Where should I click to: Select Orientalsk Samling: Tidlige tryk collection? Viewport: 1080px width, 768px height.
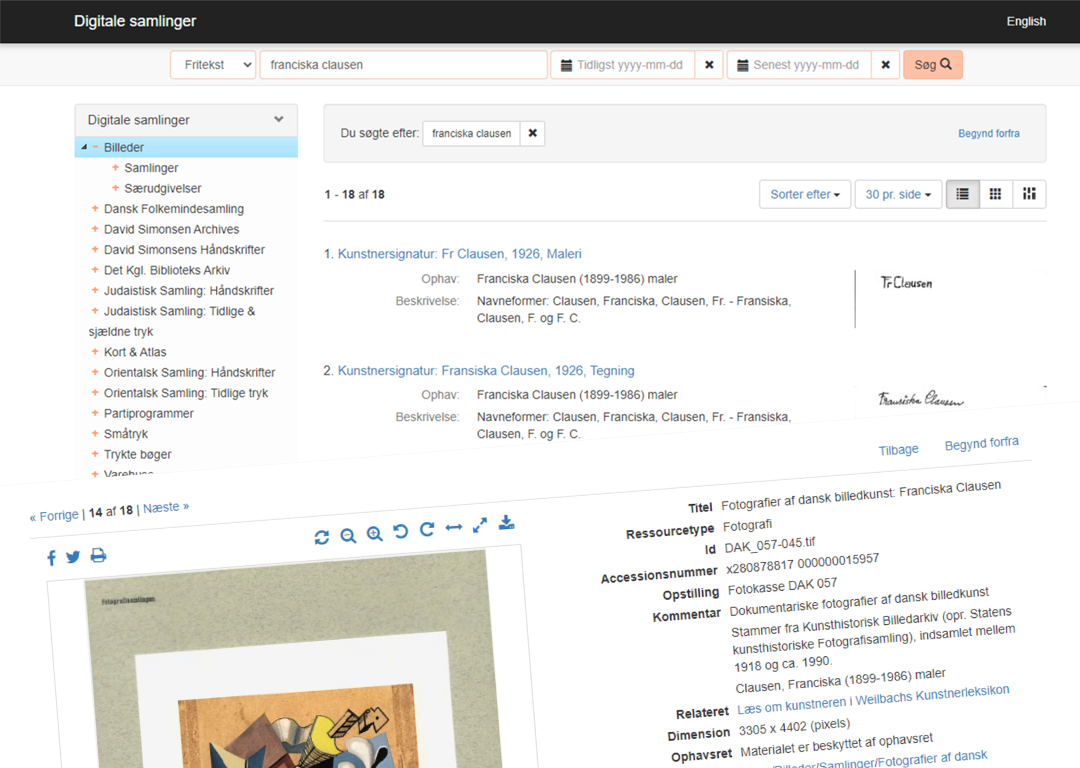tap(186, 393)
